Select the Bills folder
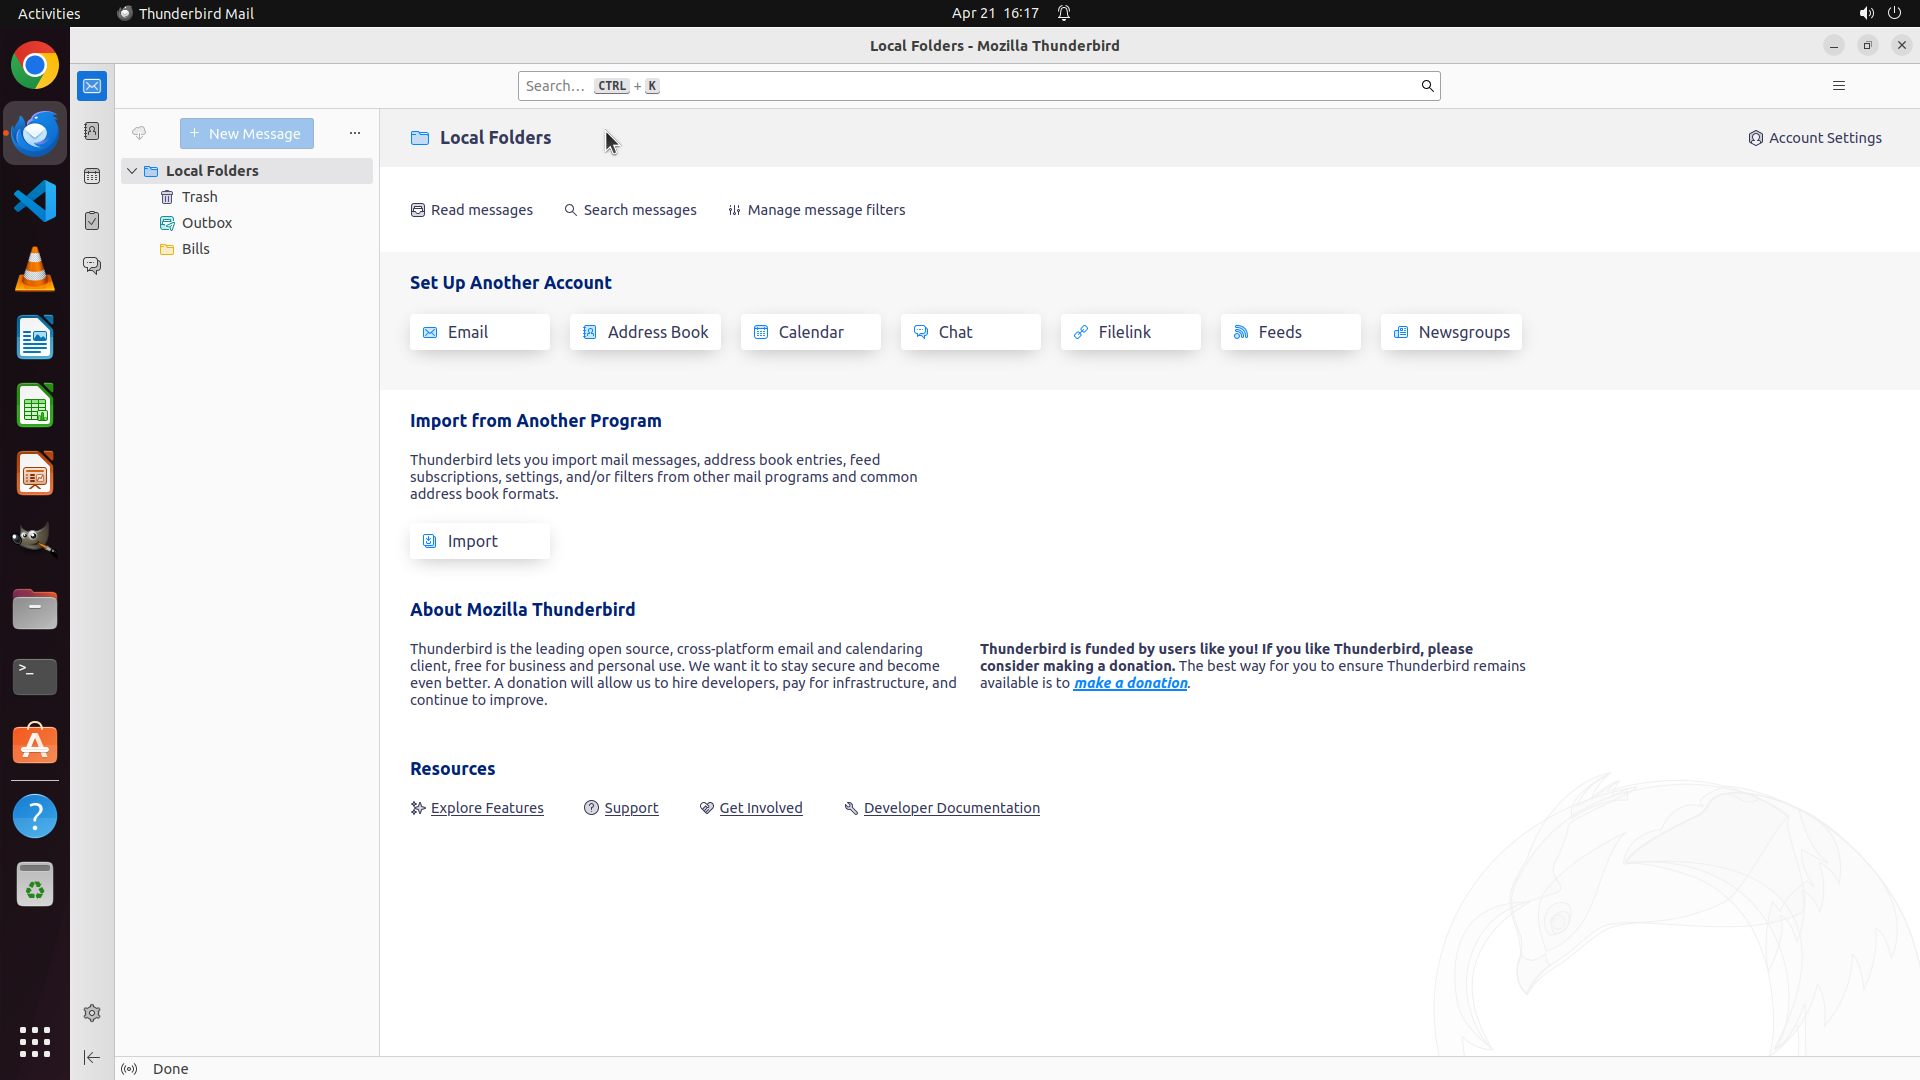The image size is (1920, 1080). point(196,249)
